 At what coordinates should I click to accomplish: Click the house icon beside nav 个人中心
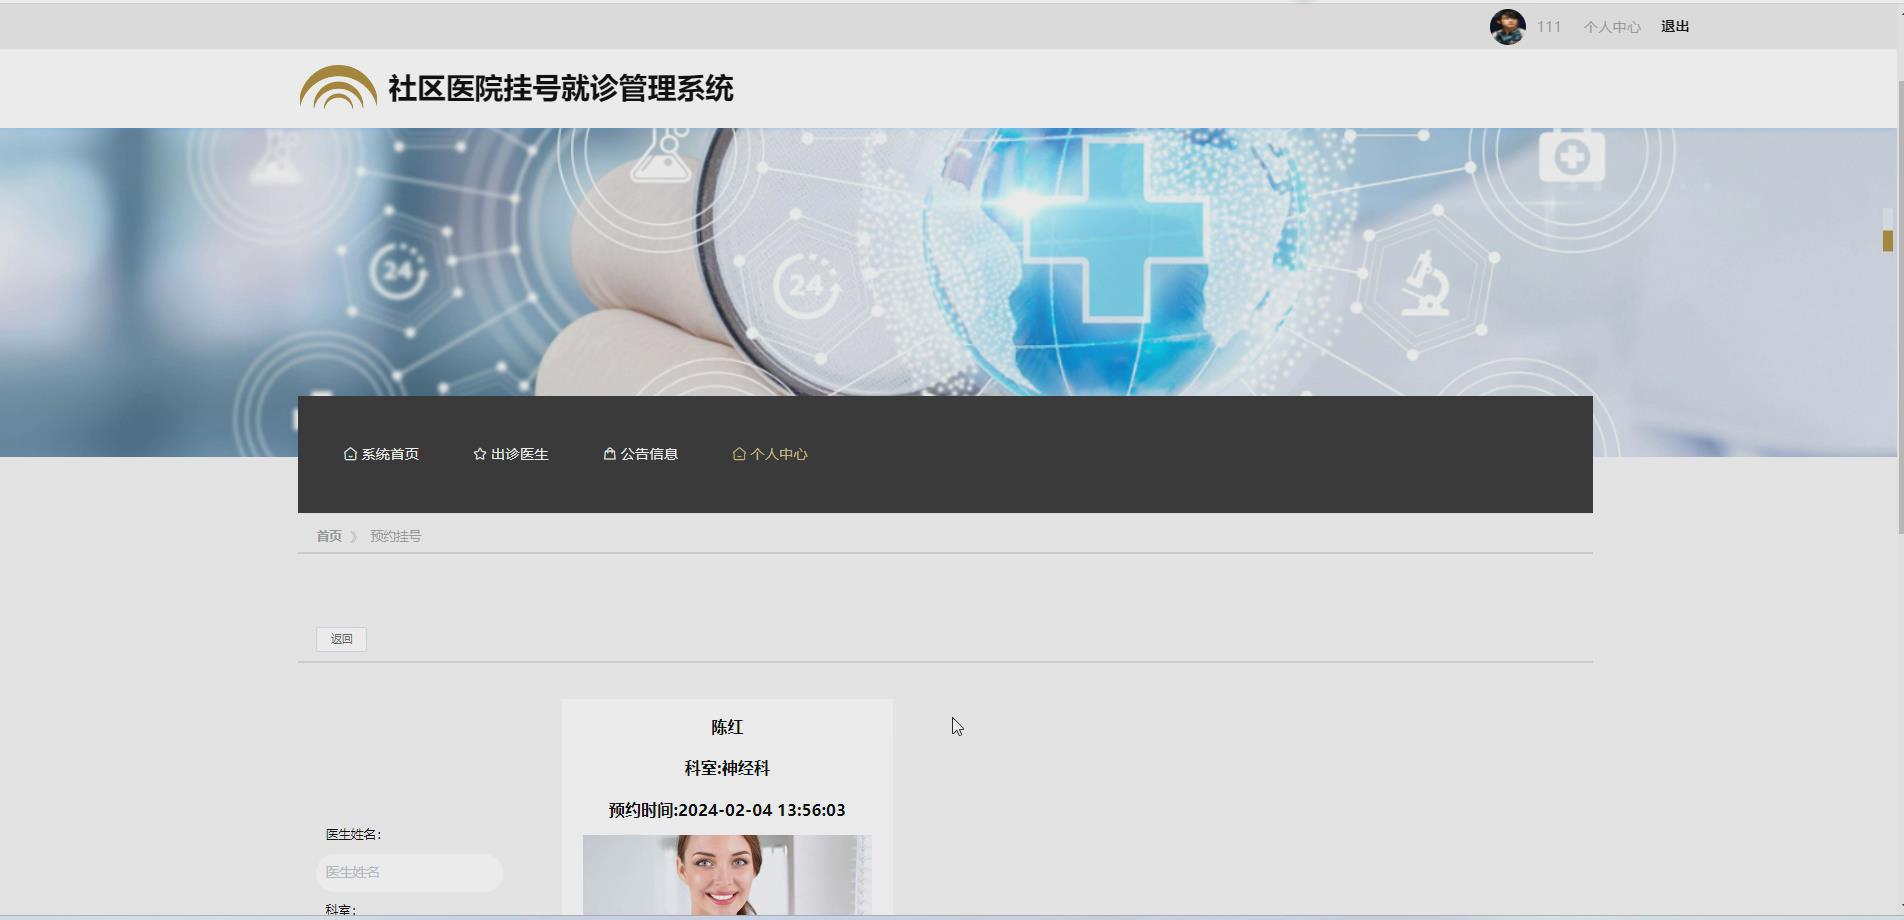[739, 454]
